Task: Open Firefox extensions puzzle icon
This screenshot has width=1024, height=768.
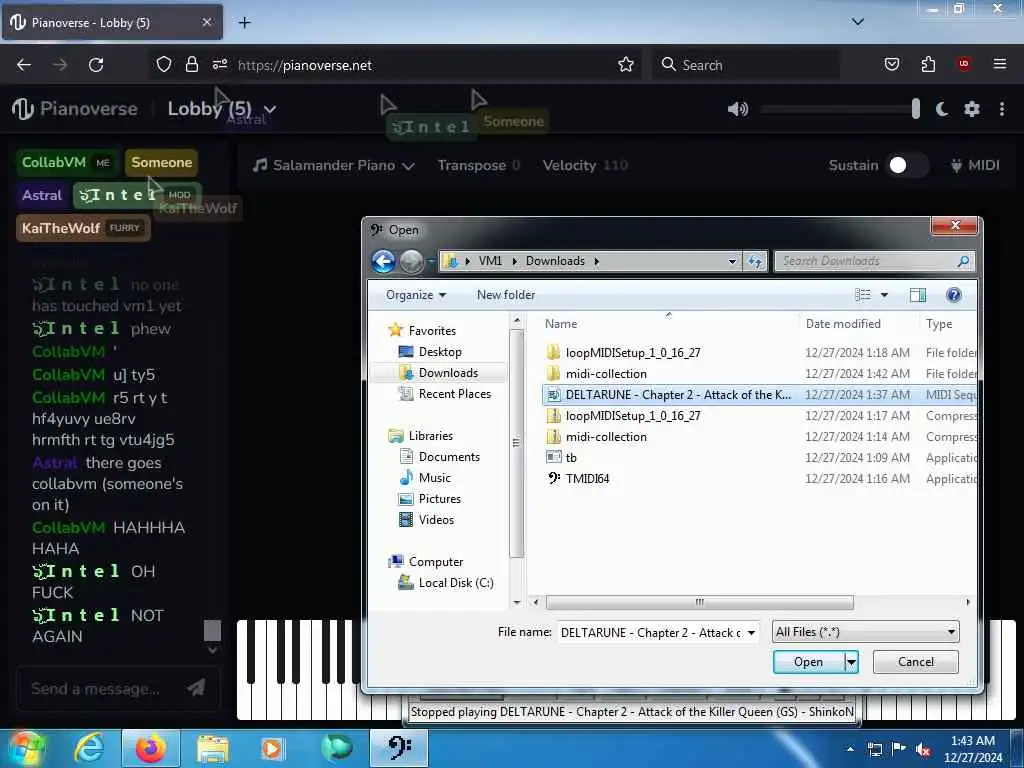Action: [x=928, y=65]
